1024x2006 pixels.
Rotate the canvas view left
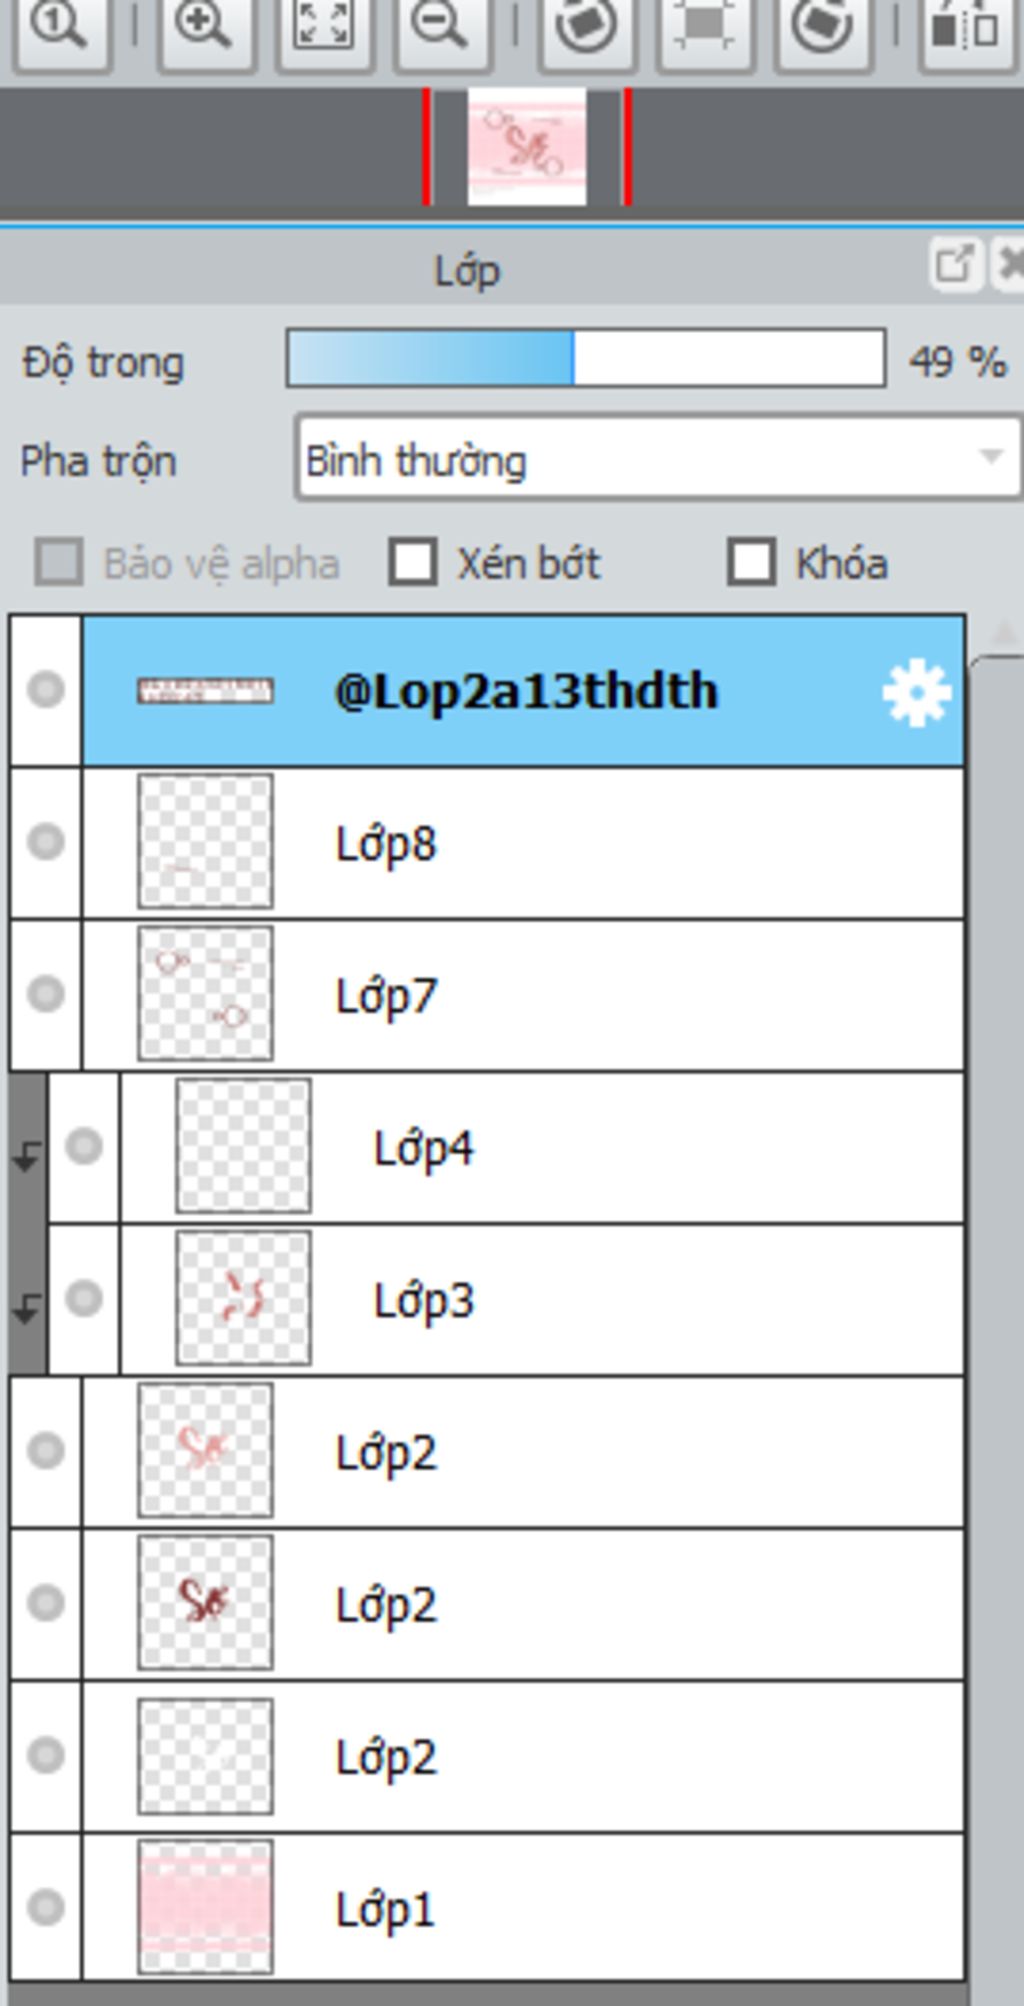point(586,30)
